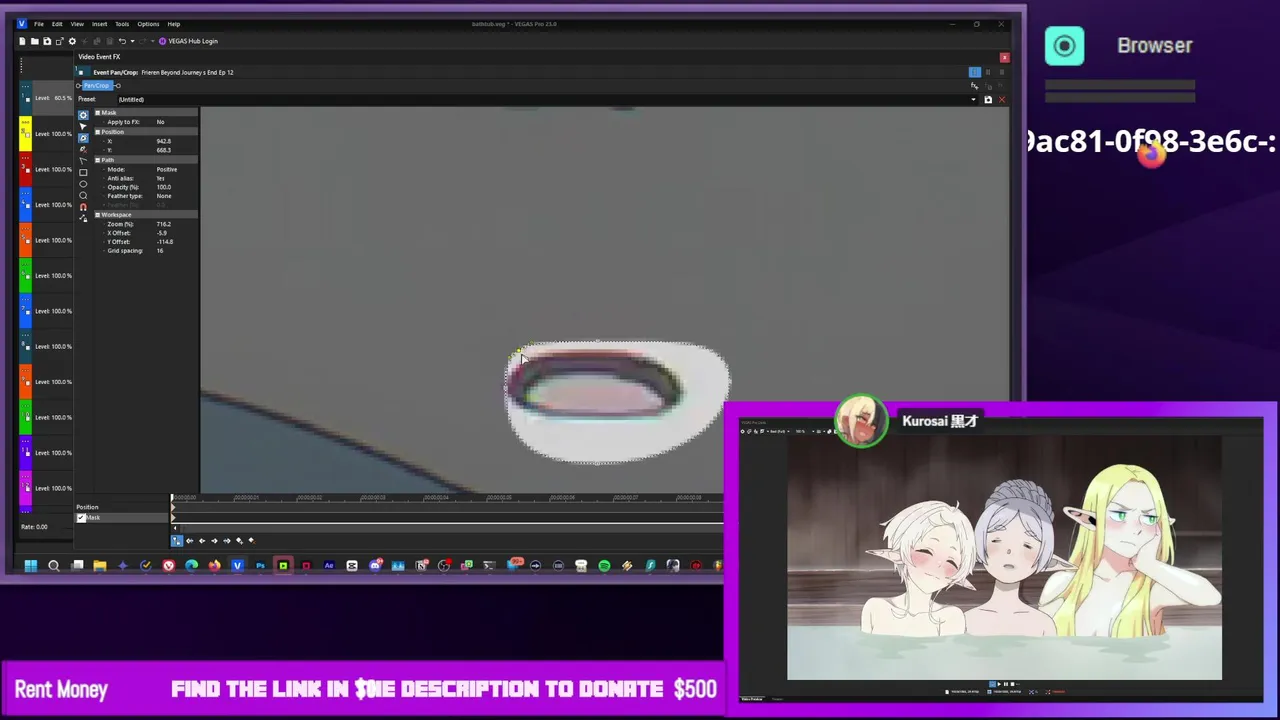Toggle Sync Cursor button below keyframe timeline
The image size is (1280, 720).
tap(177, 541)
